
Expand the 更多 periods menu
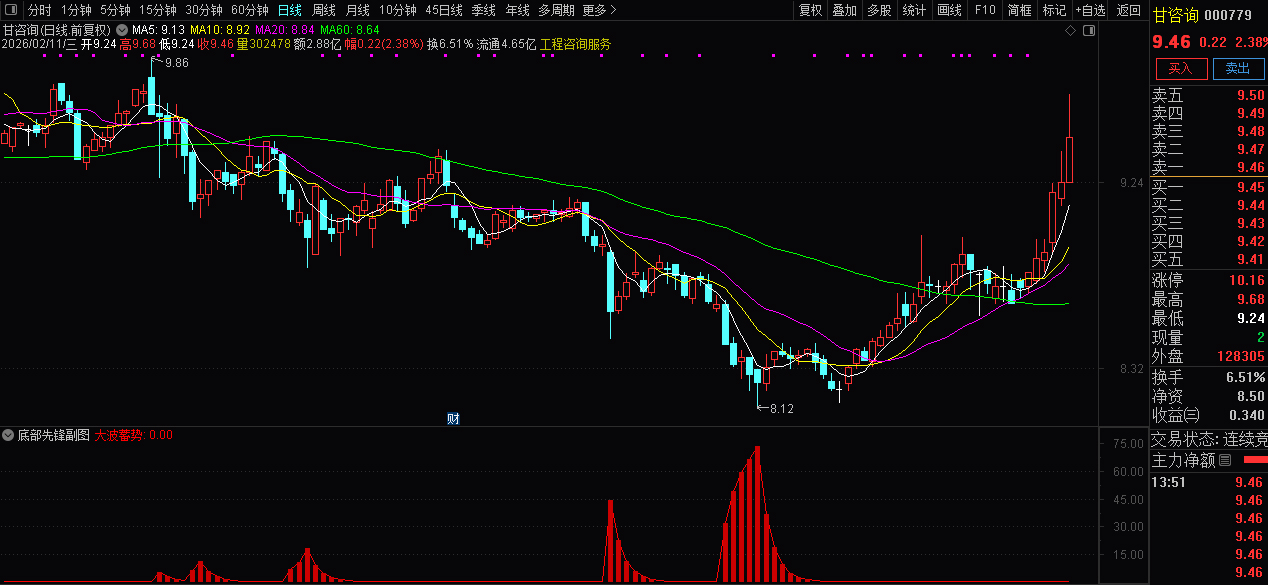coord(599,10)
